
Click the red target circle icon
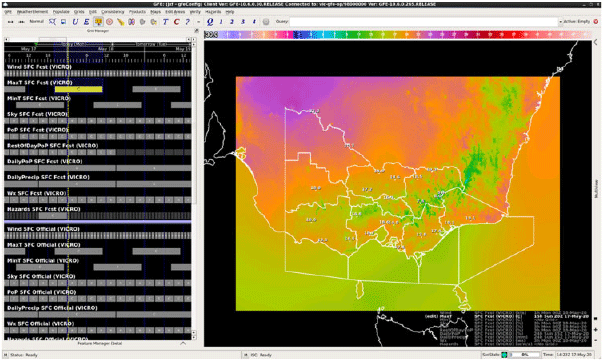[x=110, y=22]
